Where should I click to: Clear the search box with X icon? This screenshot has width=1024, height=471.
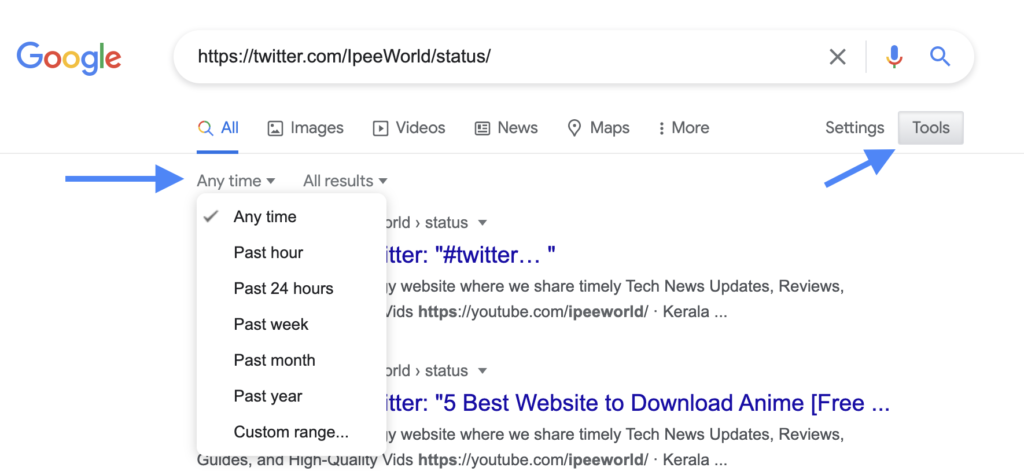[x=837, y=57]
